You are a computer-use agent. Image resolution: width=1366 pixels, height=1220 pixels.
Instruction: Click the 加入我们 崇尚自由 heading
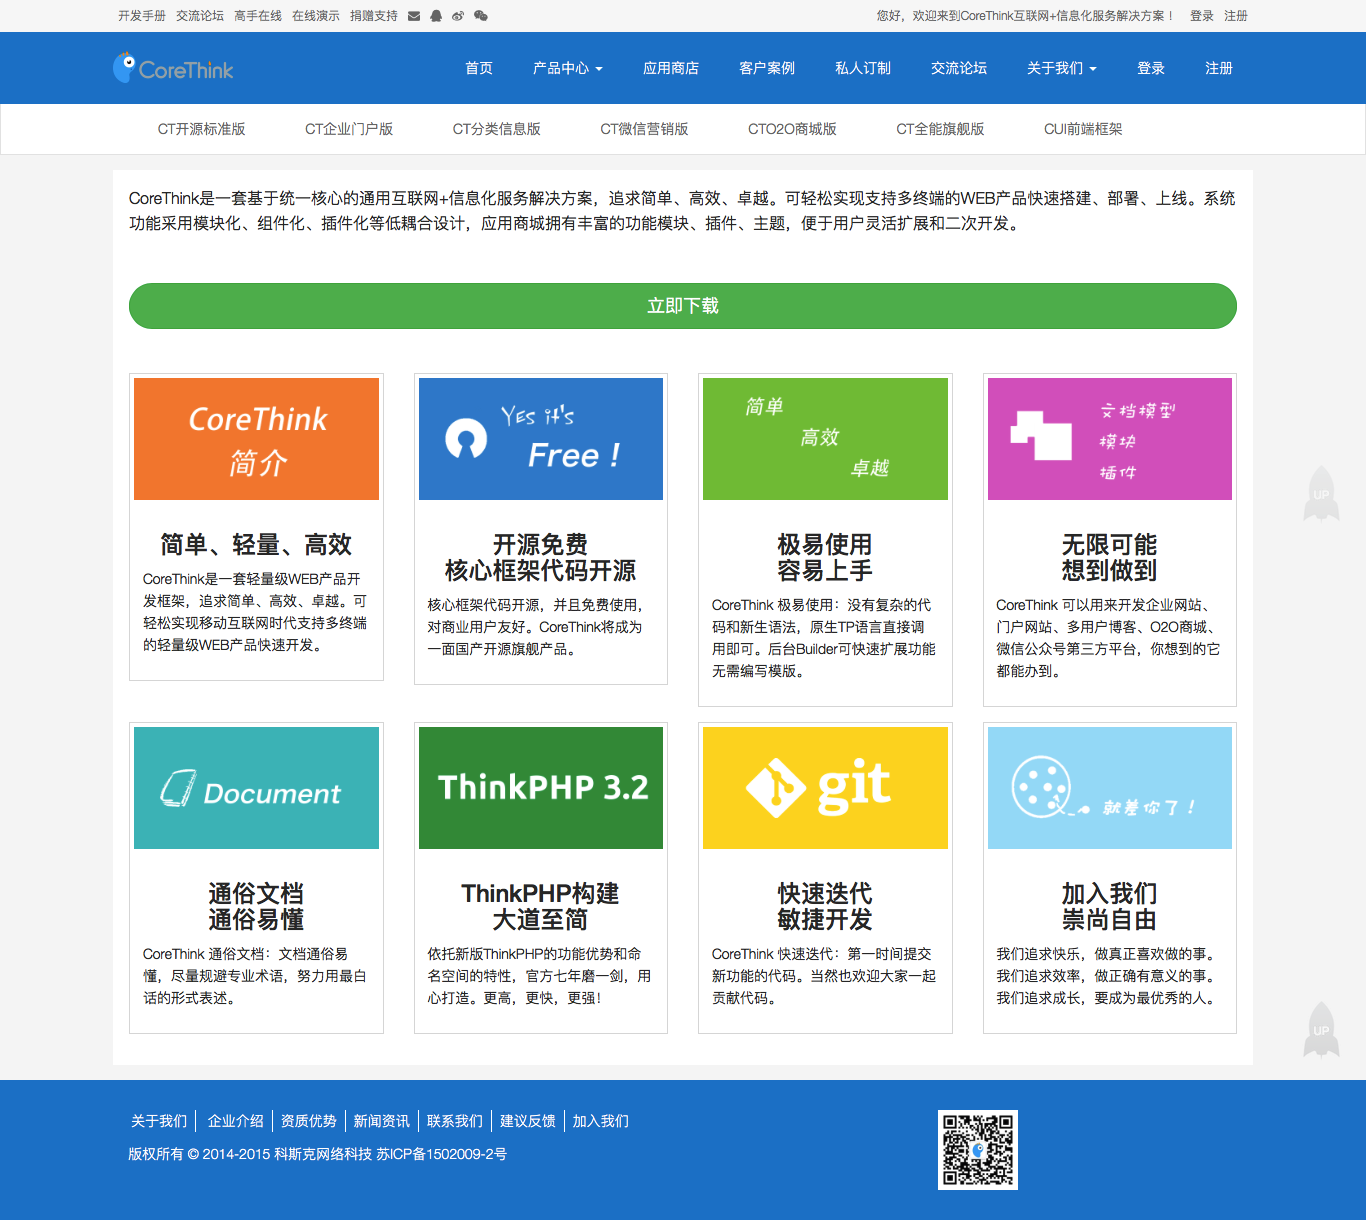click(1110, 907)
